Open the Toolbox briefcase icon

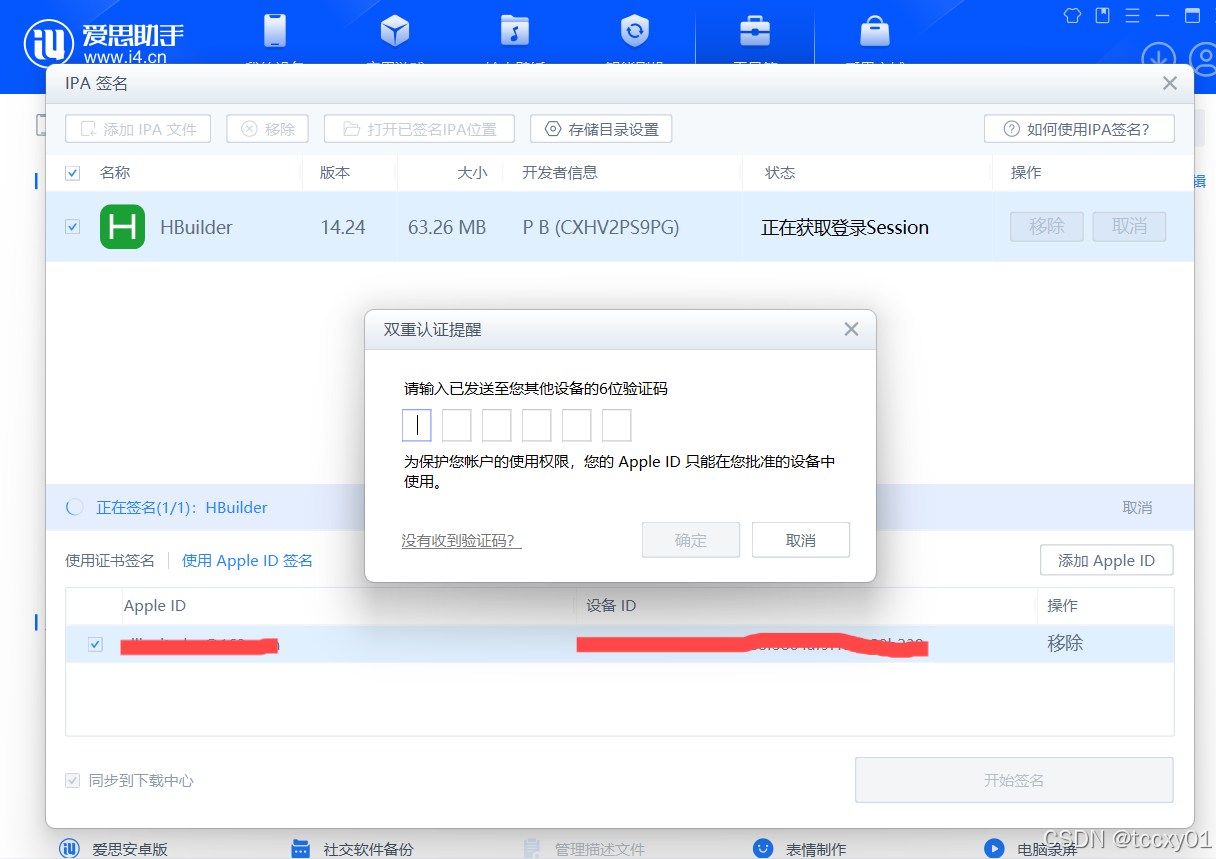pos(754,31)
